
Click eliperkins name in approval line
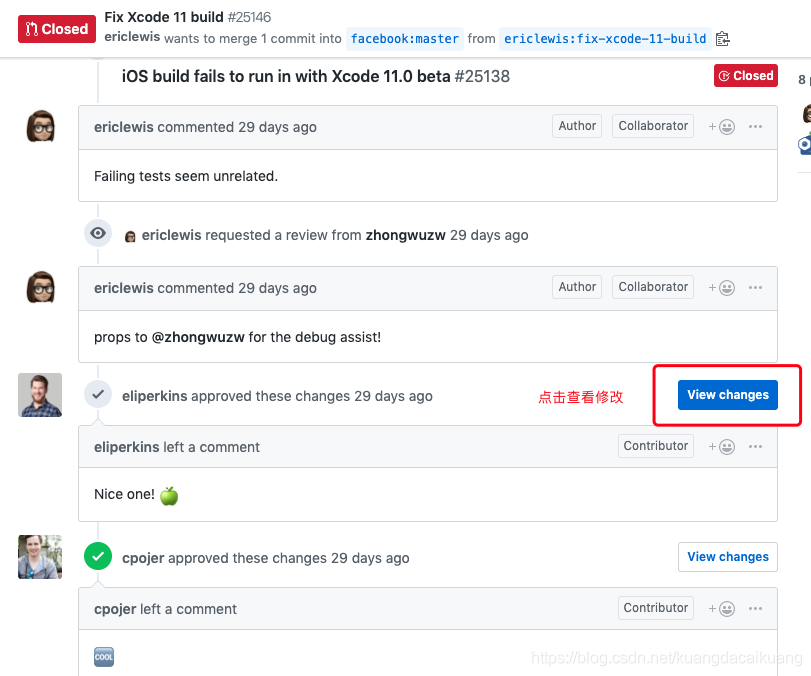(x=155, y=396)
